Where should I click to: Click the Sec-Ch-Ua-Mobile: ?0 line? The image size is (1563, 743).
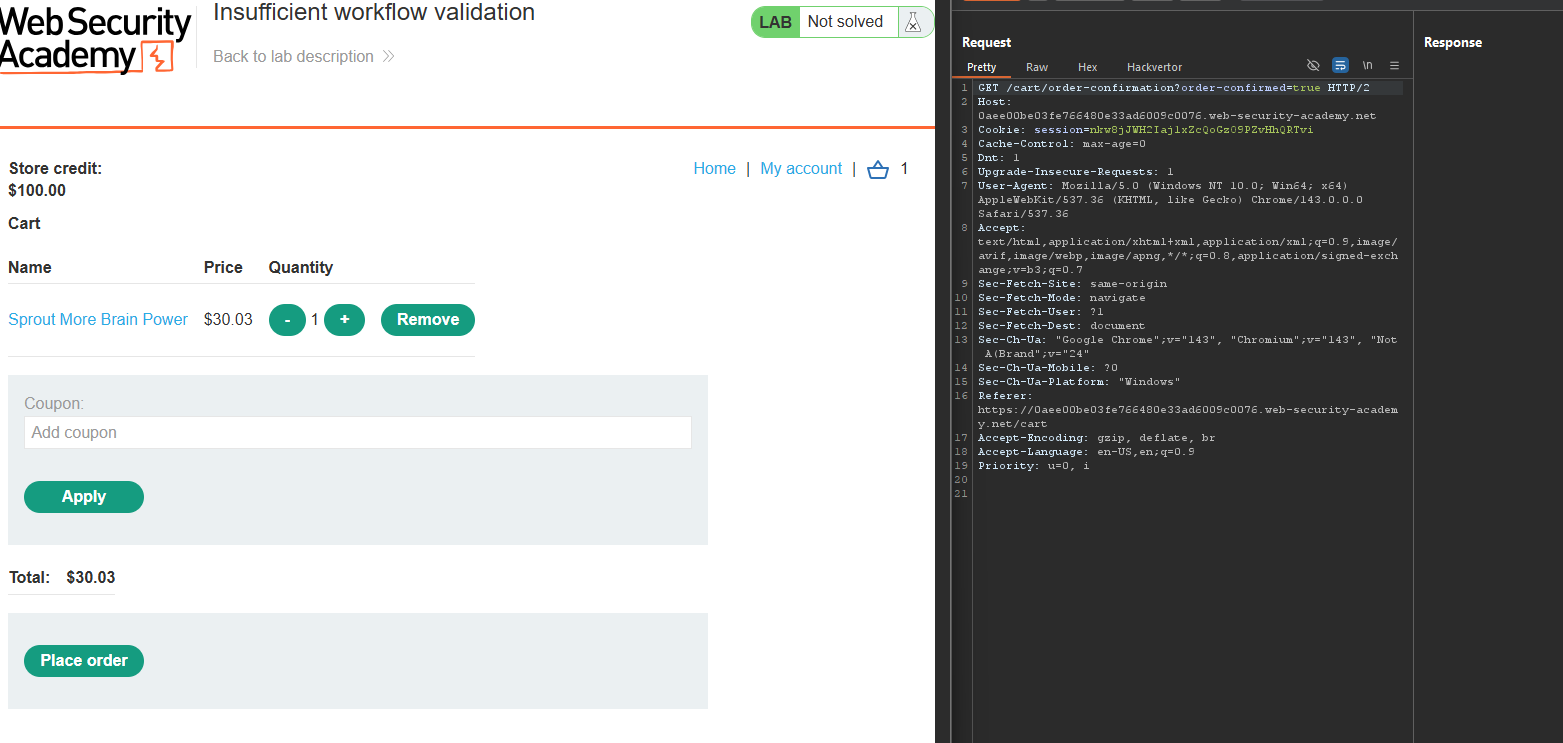coord(1047,368)
